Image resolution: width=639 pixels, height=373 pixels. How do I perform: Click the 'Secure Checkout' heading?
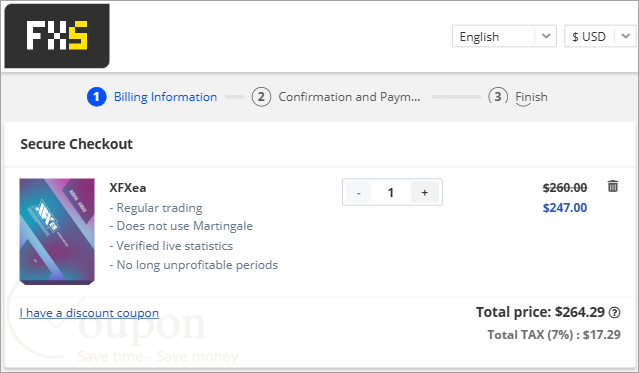point(77,144)
